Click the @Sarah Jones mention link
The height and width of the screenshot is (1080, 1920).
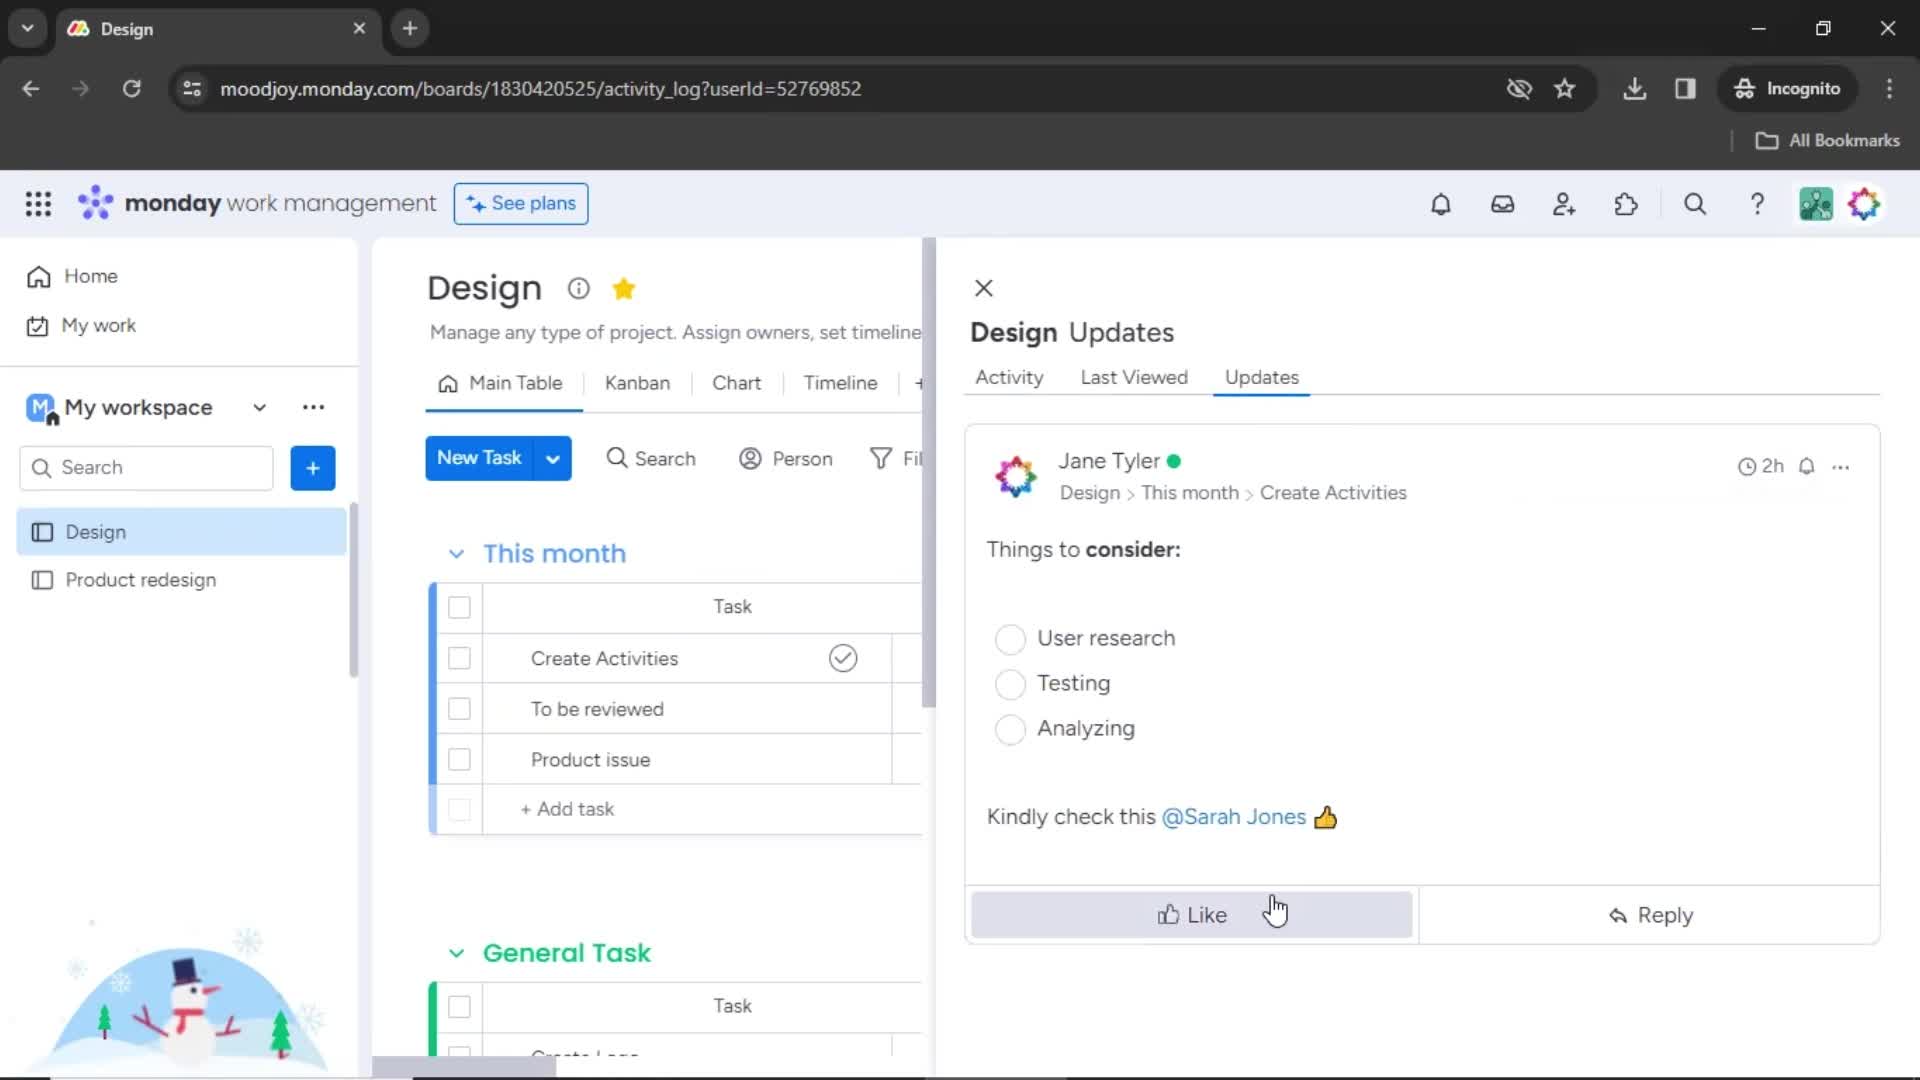click(1232, 816)
